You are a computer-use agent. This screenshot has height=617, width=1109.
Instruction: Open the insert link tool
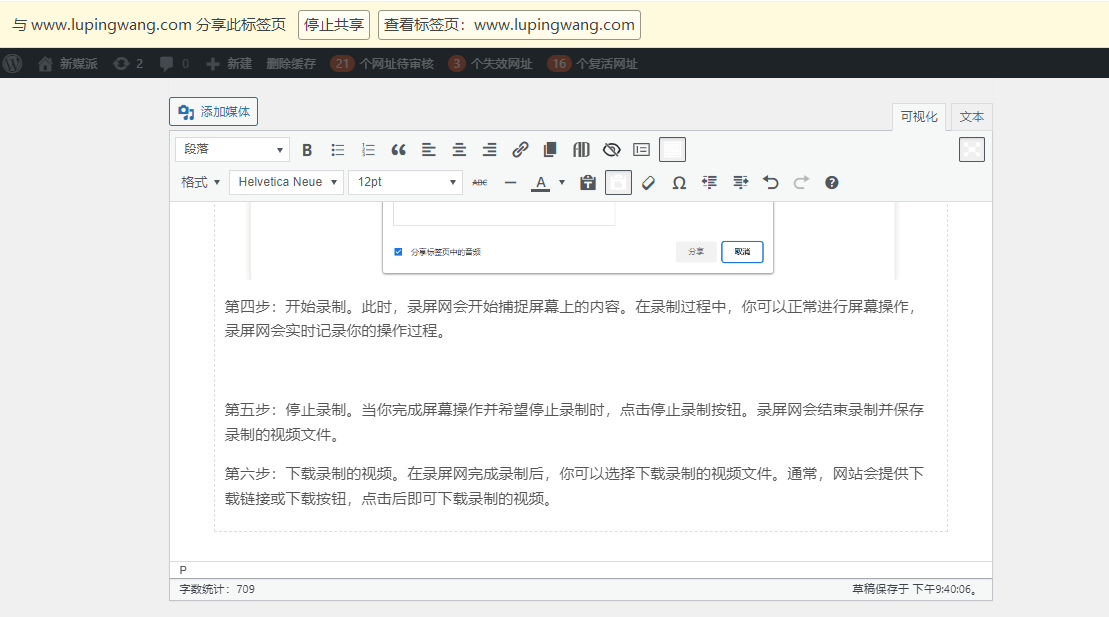coord(519,149)
